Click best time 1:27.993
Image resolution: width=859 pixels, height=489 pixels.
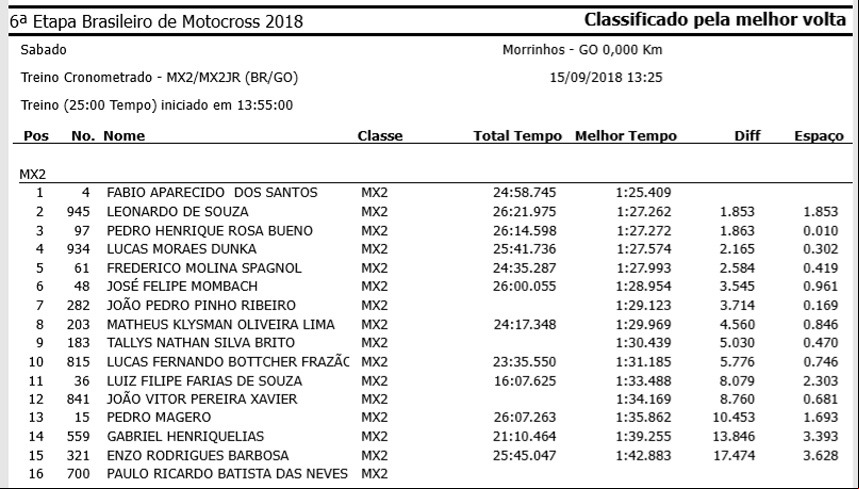[643, 268]
